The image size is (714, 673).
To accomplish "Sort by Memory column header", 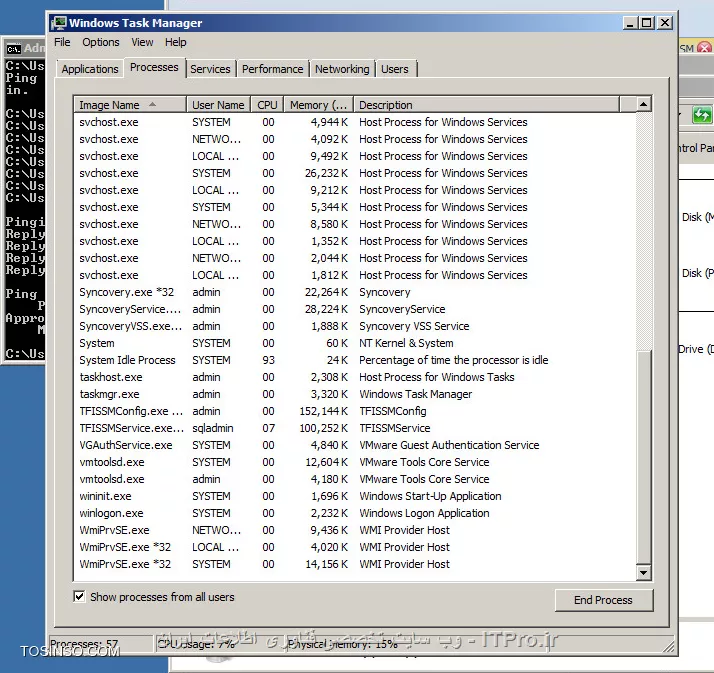I will 318,105.
